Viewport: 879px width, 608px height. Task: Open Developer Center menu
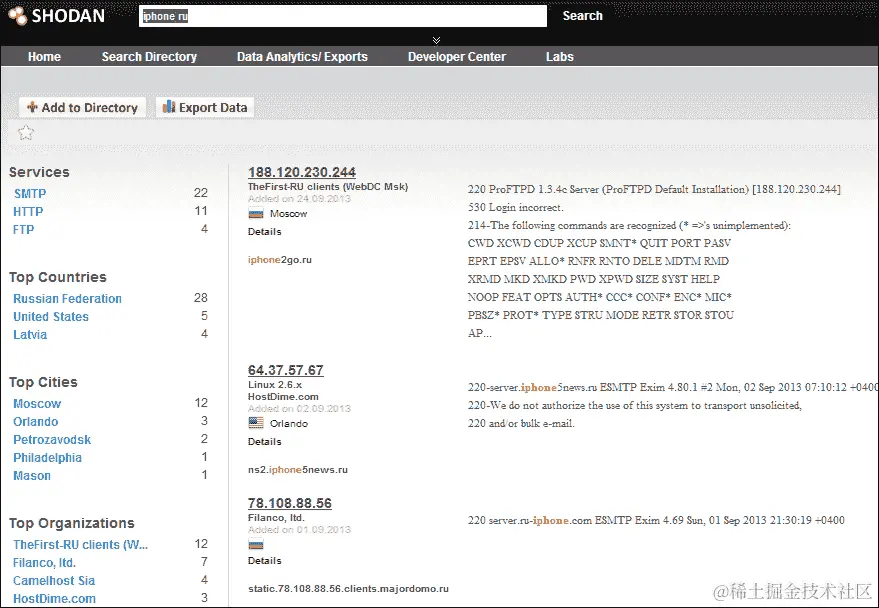[x=457, y=57]
